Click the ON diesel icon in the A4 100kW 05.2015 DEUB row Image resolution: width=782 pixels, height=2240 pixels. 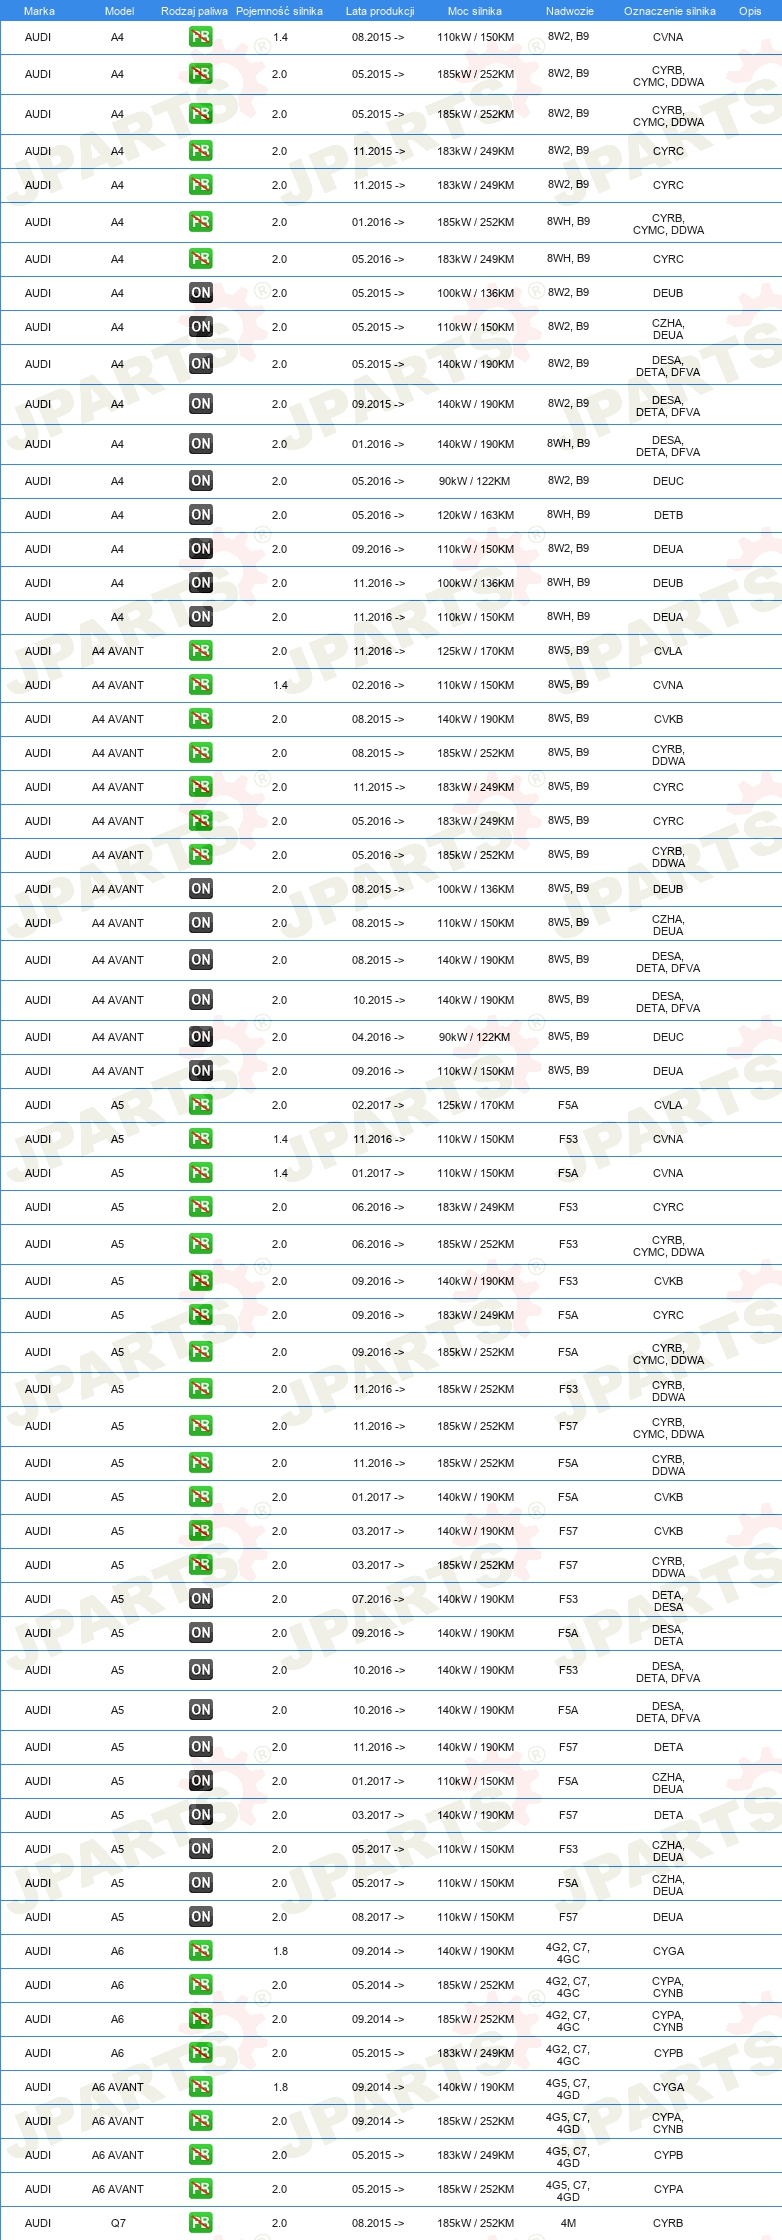point(200,293)
